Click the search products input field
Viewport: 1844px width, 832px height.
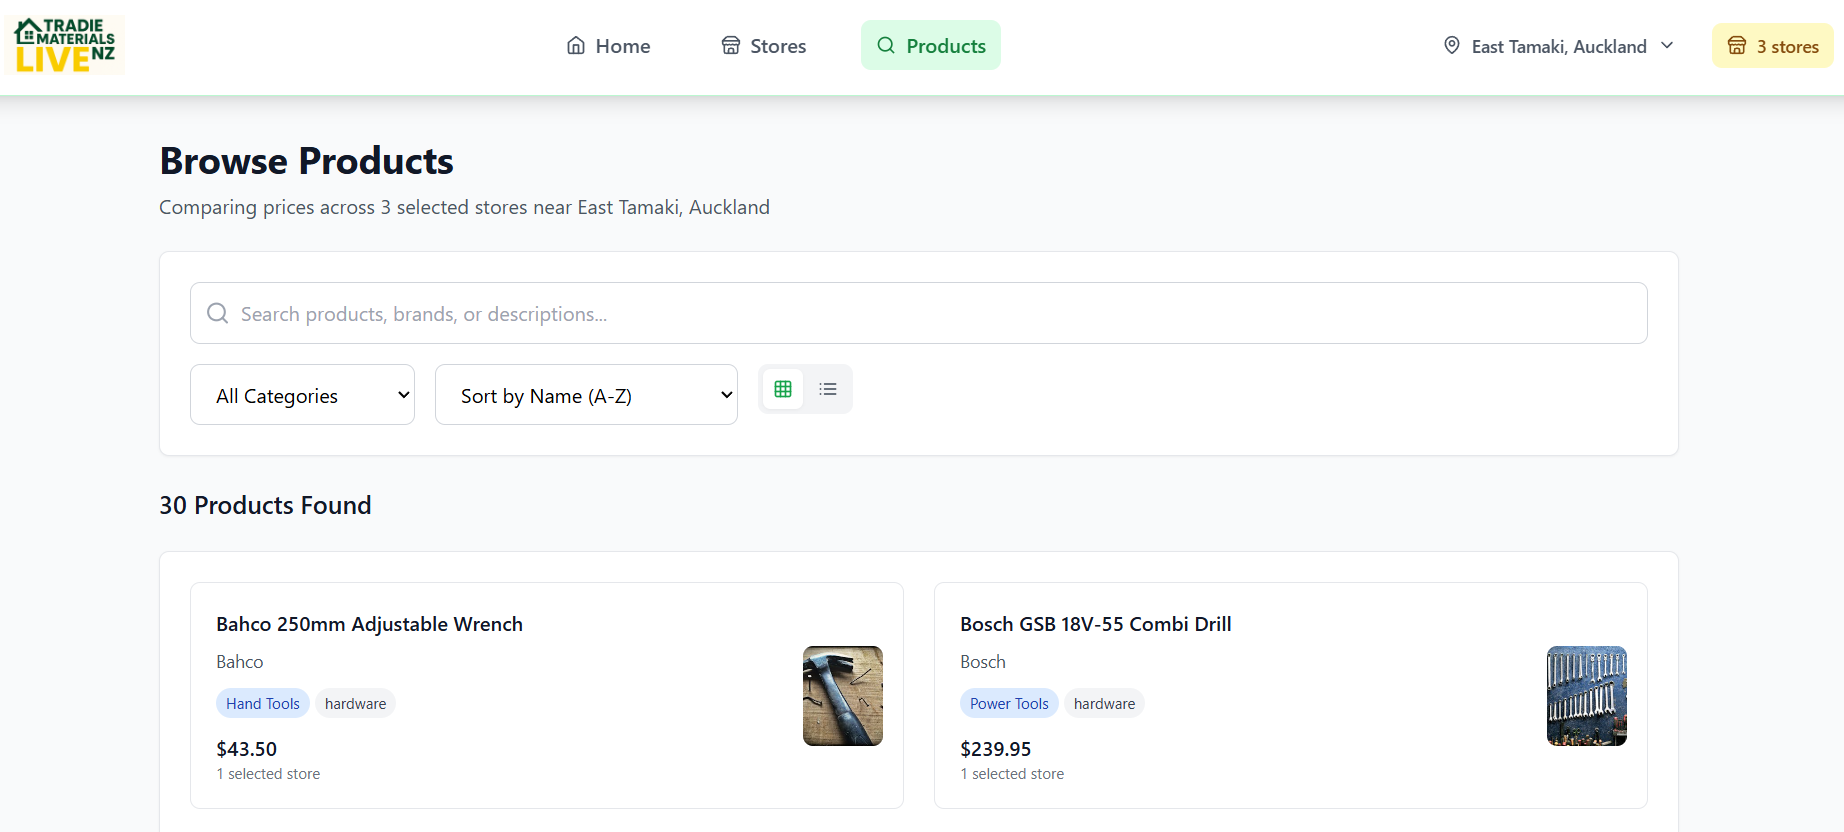[x=919, y=313]
